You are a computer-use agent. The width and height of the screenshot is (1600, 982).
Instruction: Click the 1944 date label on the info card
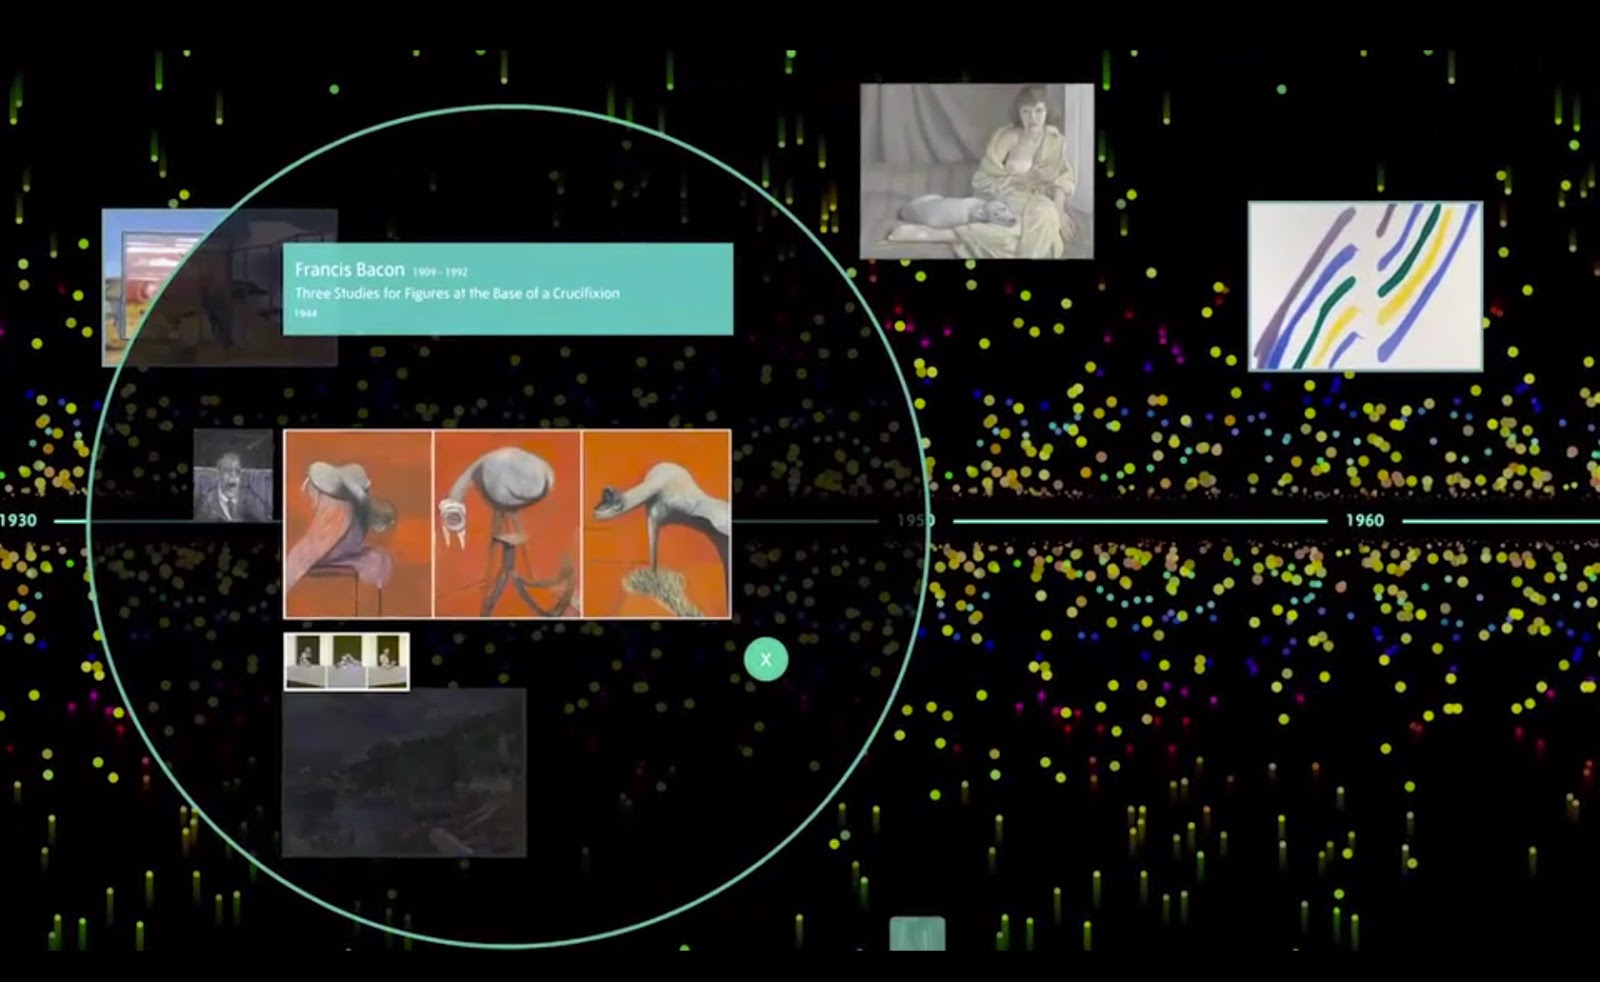[304, 313]
